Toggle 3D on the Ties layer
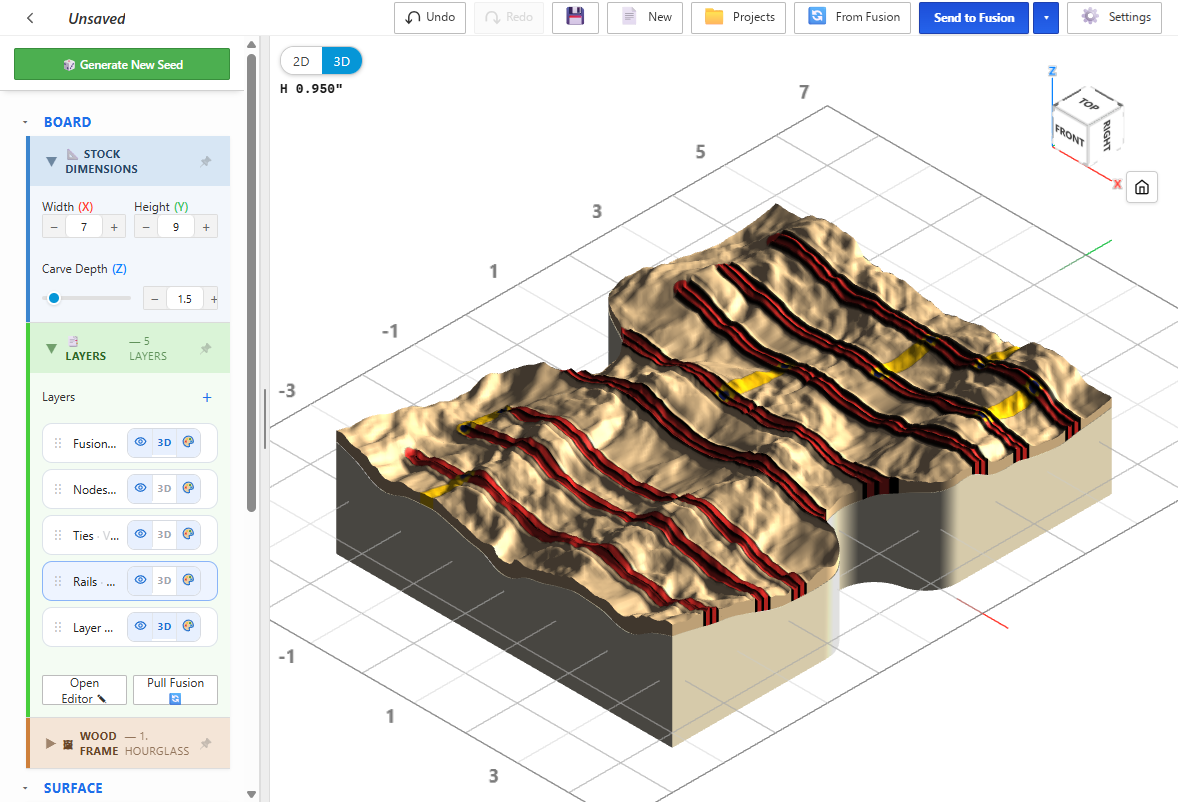Viewport: 1178px width, 802px height. [165, 535]
